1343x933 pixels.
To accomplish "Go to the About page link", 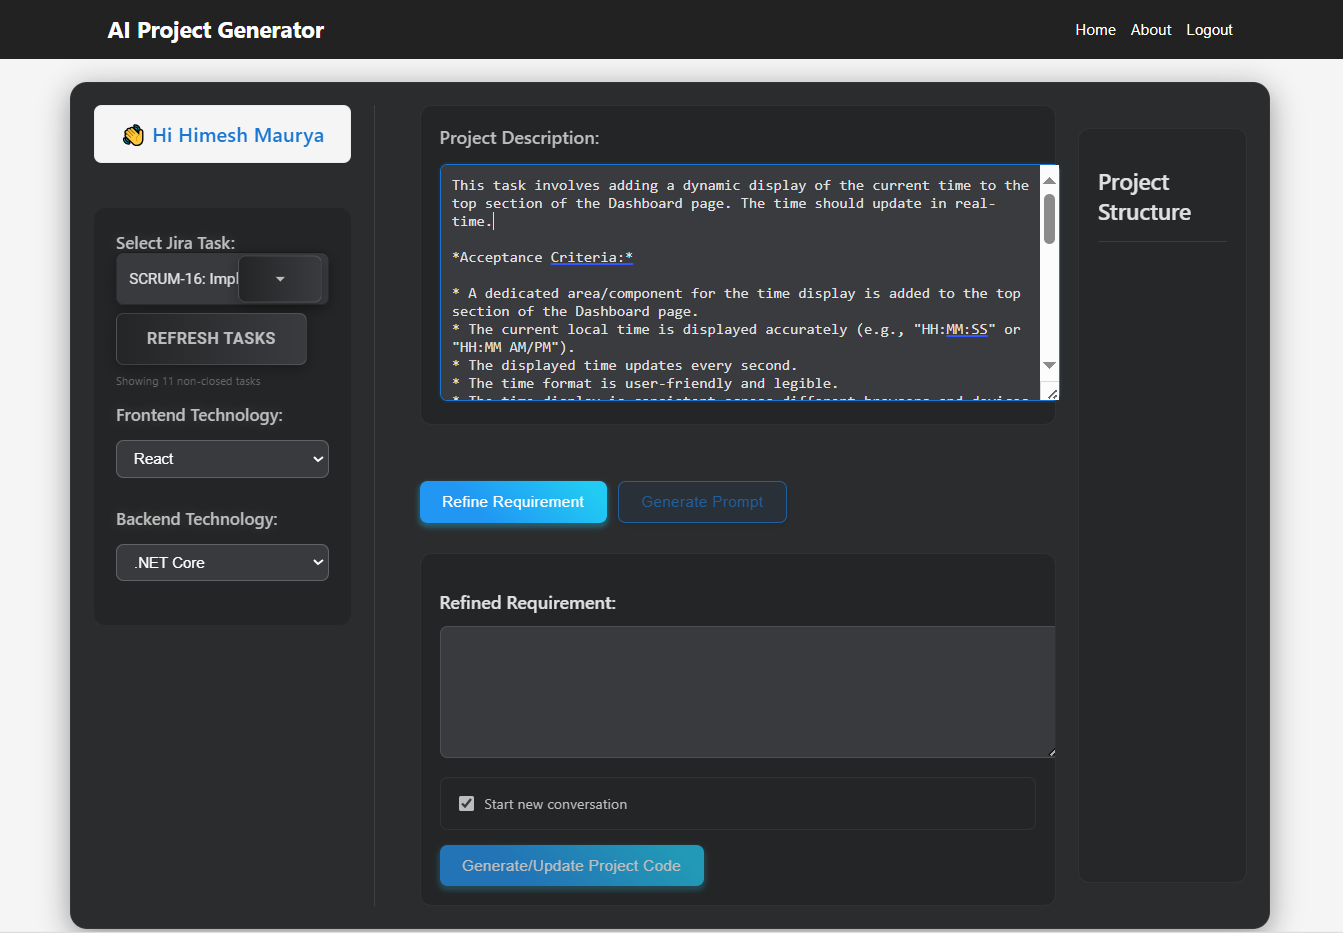I will point(1150,30).
